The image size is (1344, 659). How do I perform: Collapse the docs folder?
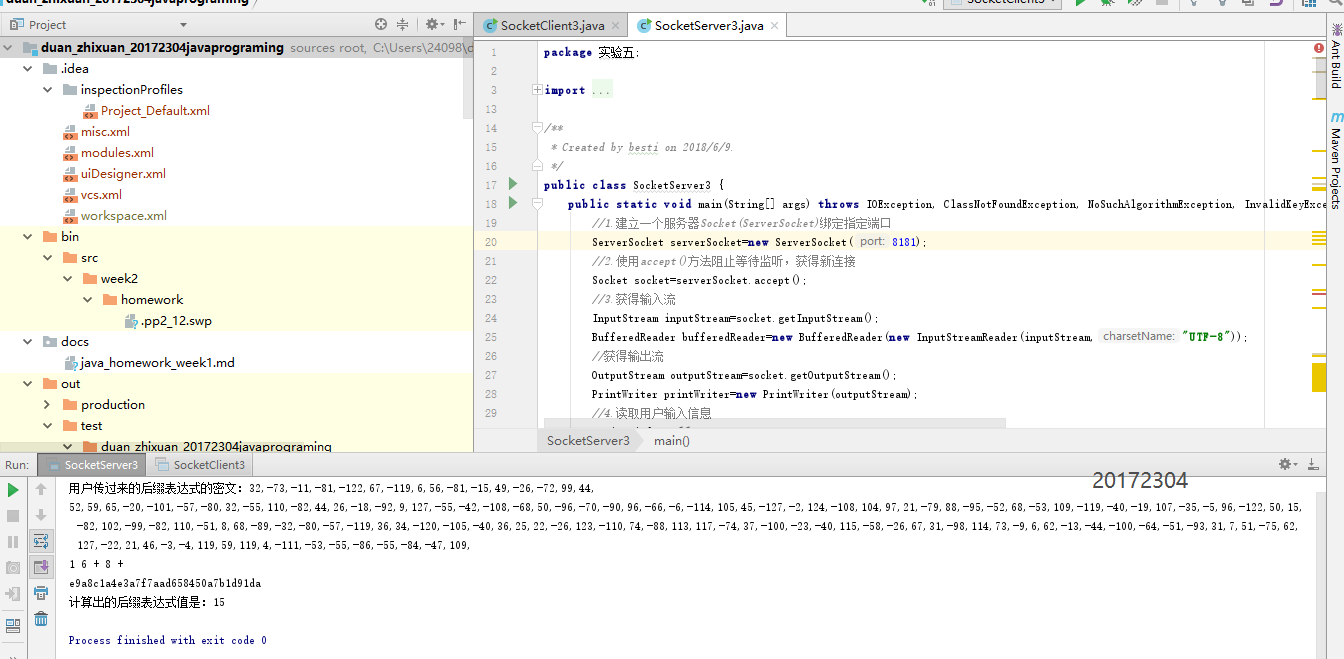[27, 342]
